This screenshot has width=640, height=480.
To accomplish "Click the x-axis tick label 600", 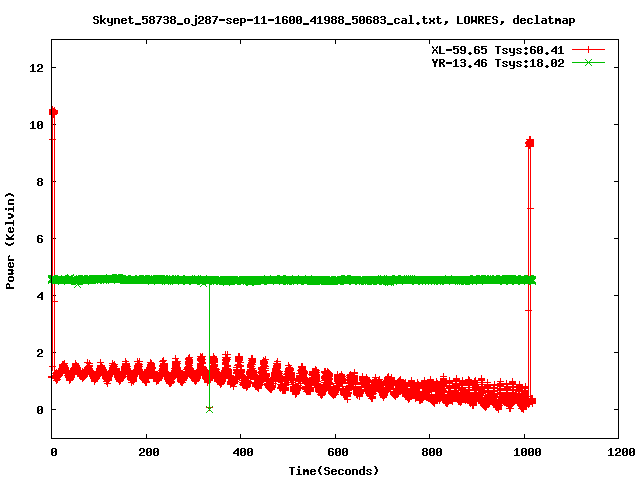I will (338, 452).
